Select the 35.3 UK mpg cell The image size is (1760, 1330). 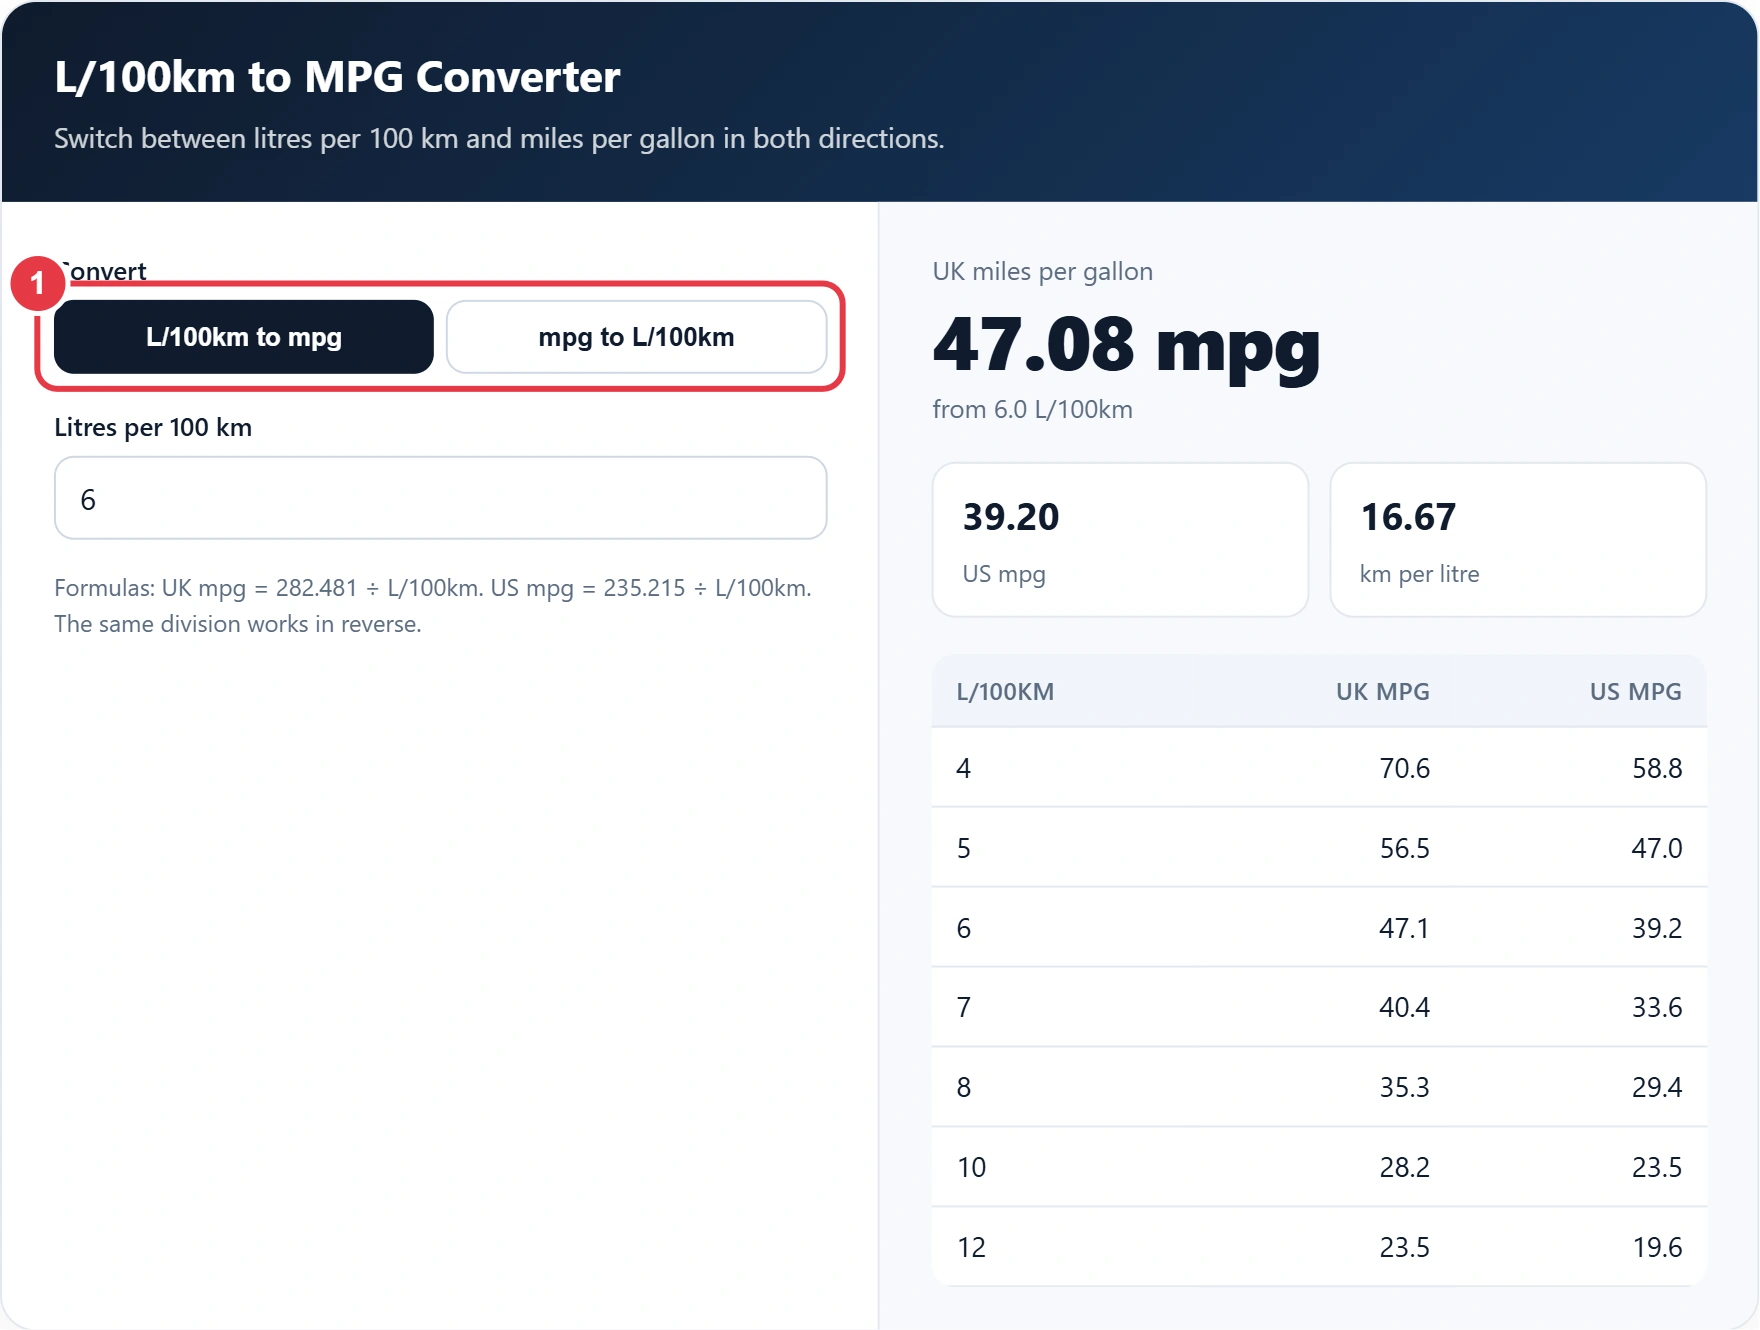click(x=1404, y=1087)
